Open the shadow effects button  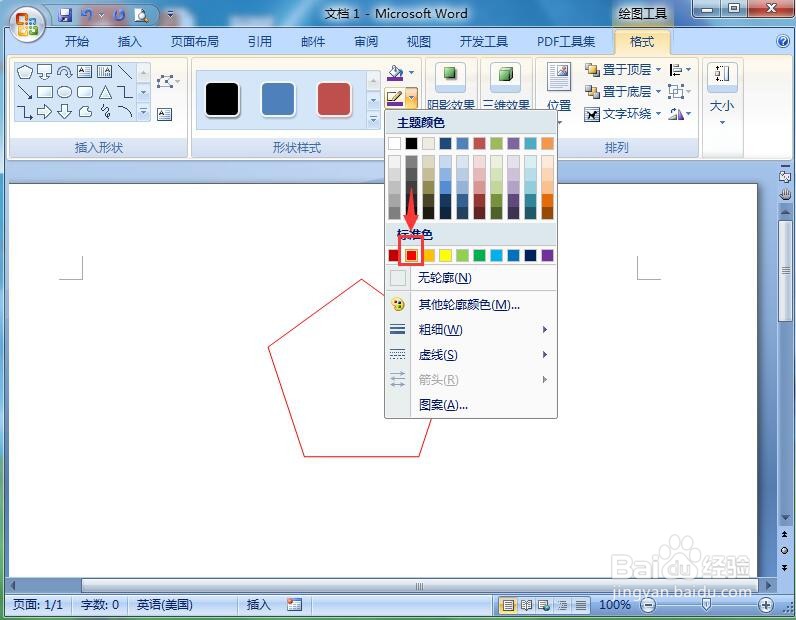[x=451, y=86]
